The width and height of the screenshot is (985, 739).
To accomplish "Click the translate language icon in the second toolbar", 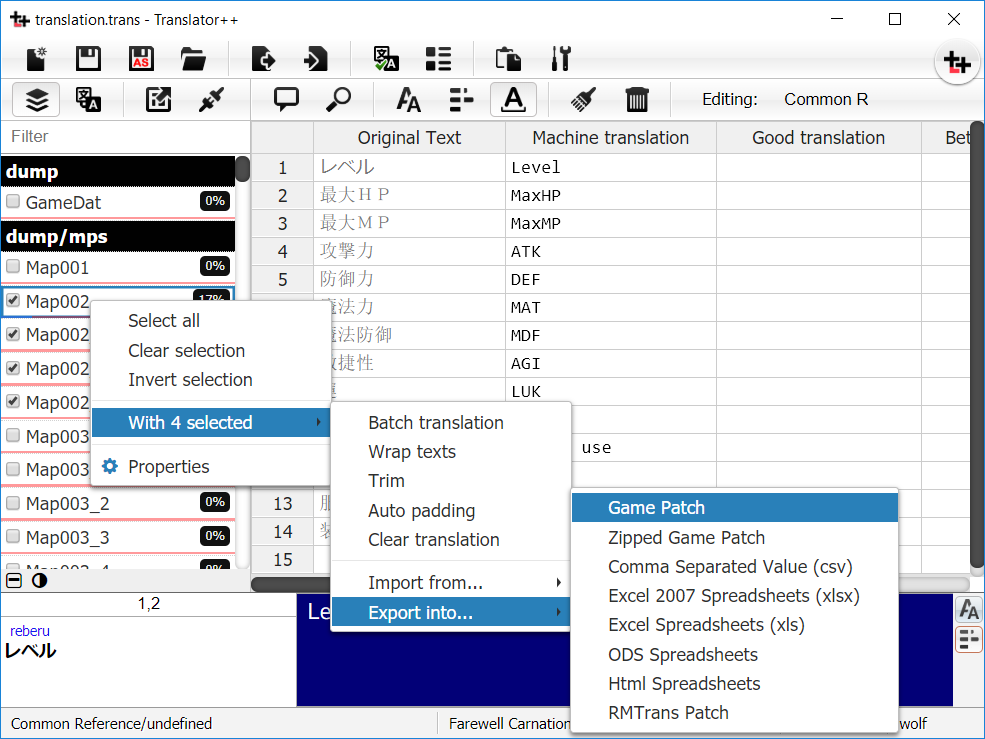I will tap(89, 100).
